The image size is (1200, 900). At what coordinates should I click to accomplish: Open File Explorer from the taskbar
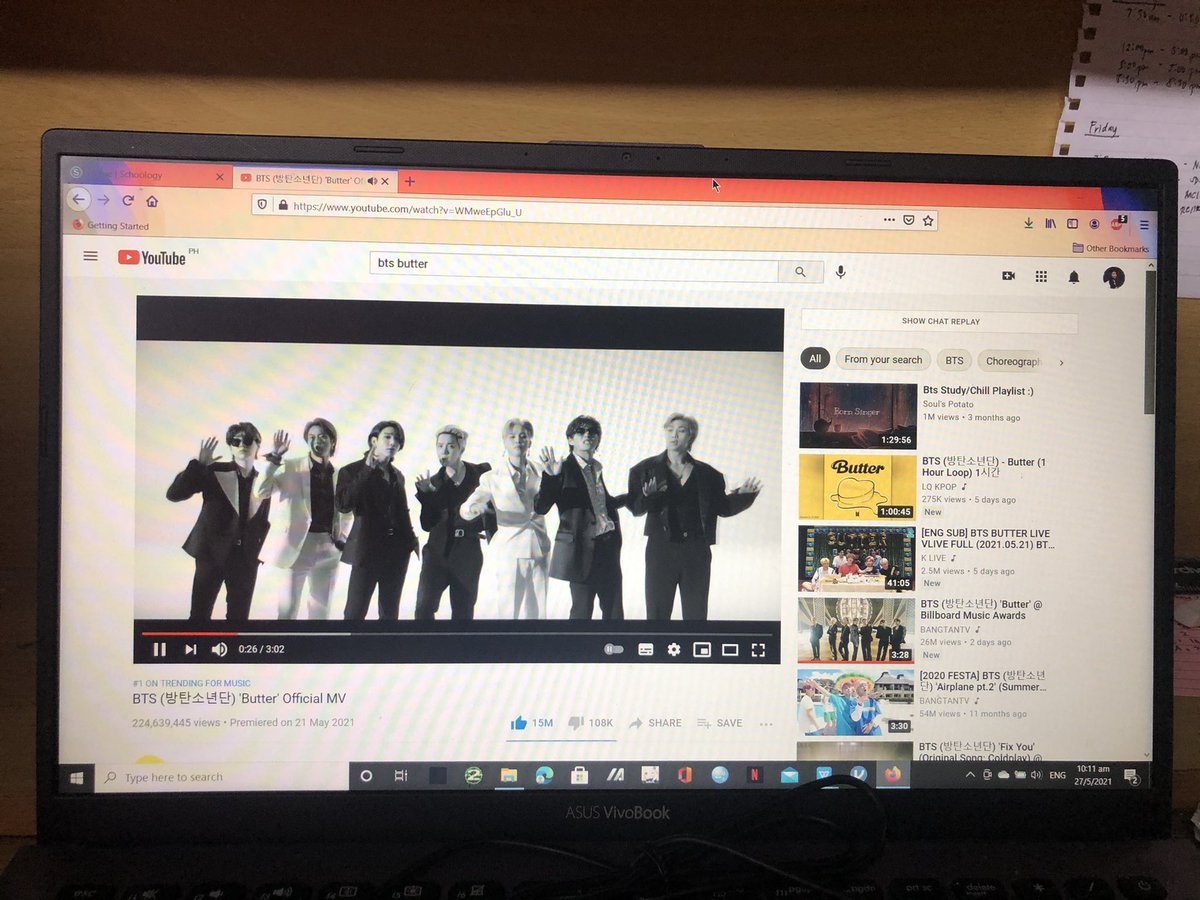pos(509,774)
